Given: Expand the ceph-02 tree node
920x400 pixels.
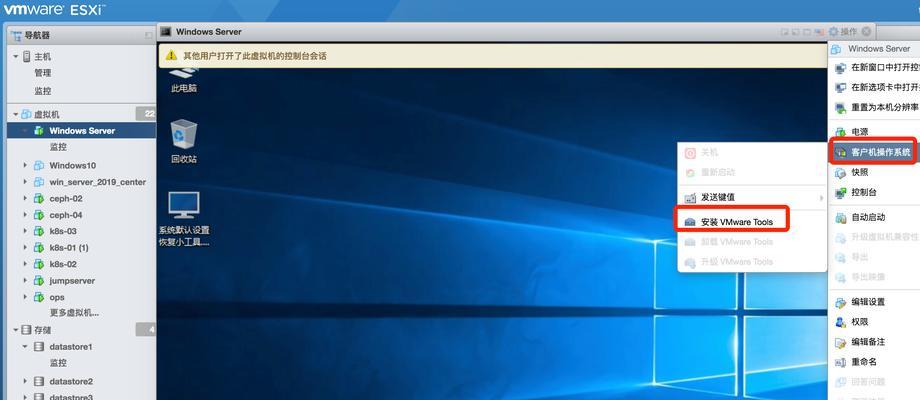Looking at the screenshot, I should point(25,198).
